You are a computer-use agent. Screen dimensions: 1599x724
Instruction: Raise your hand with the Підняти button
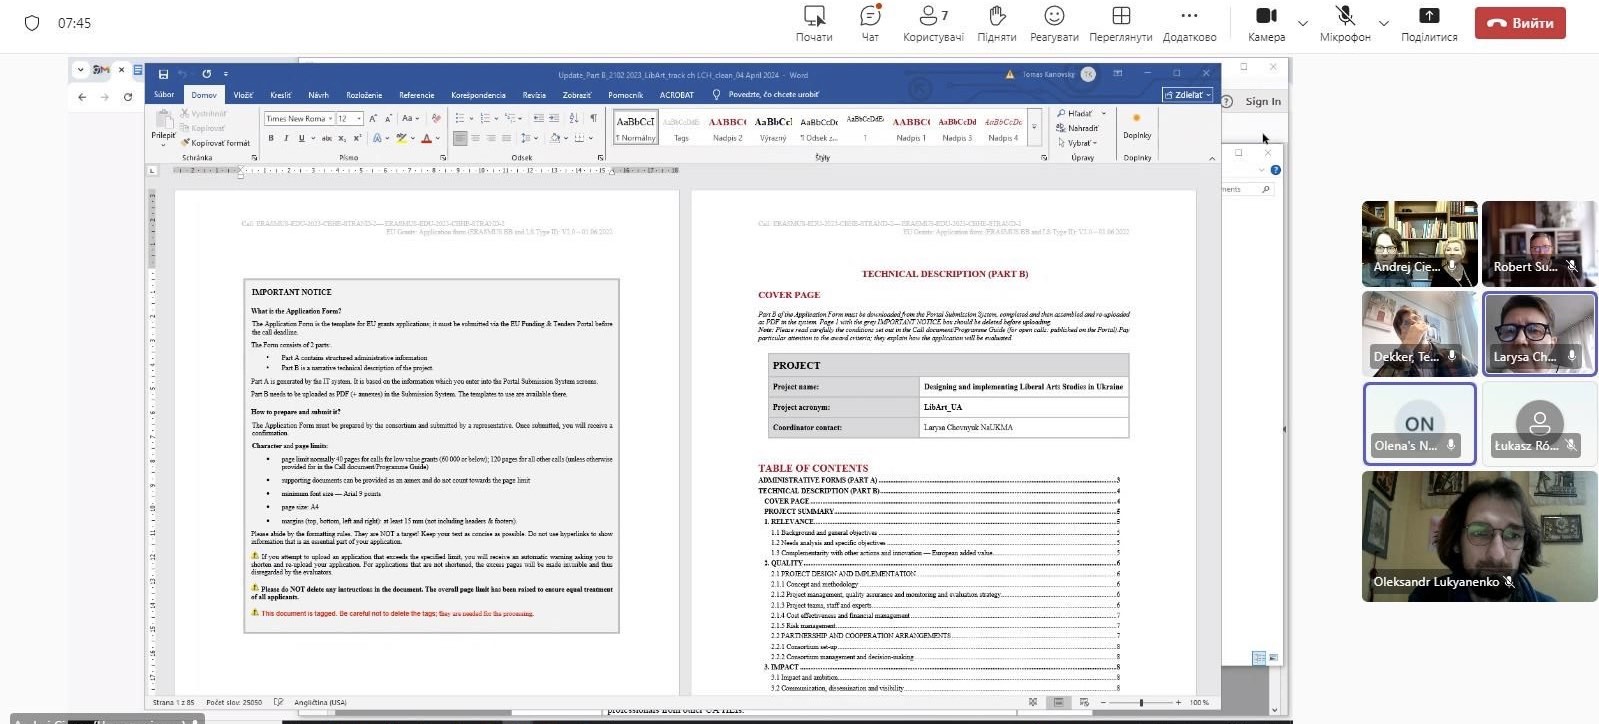[x=996, y=23]
